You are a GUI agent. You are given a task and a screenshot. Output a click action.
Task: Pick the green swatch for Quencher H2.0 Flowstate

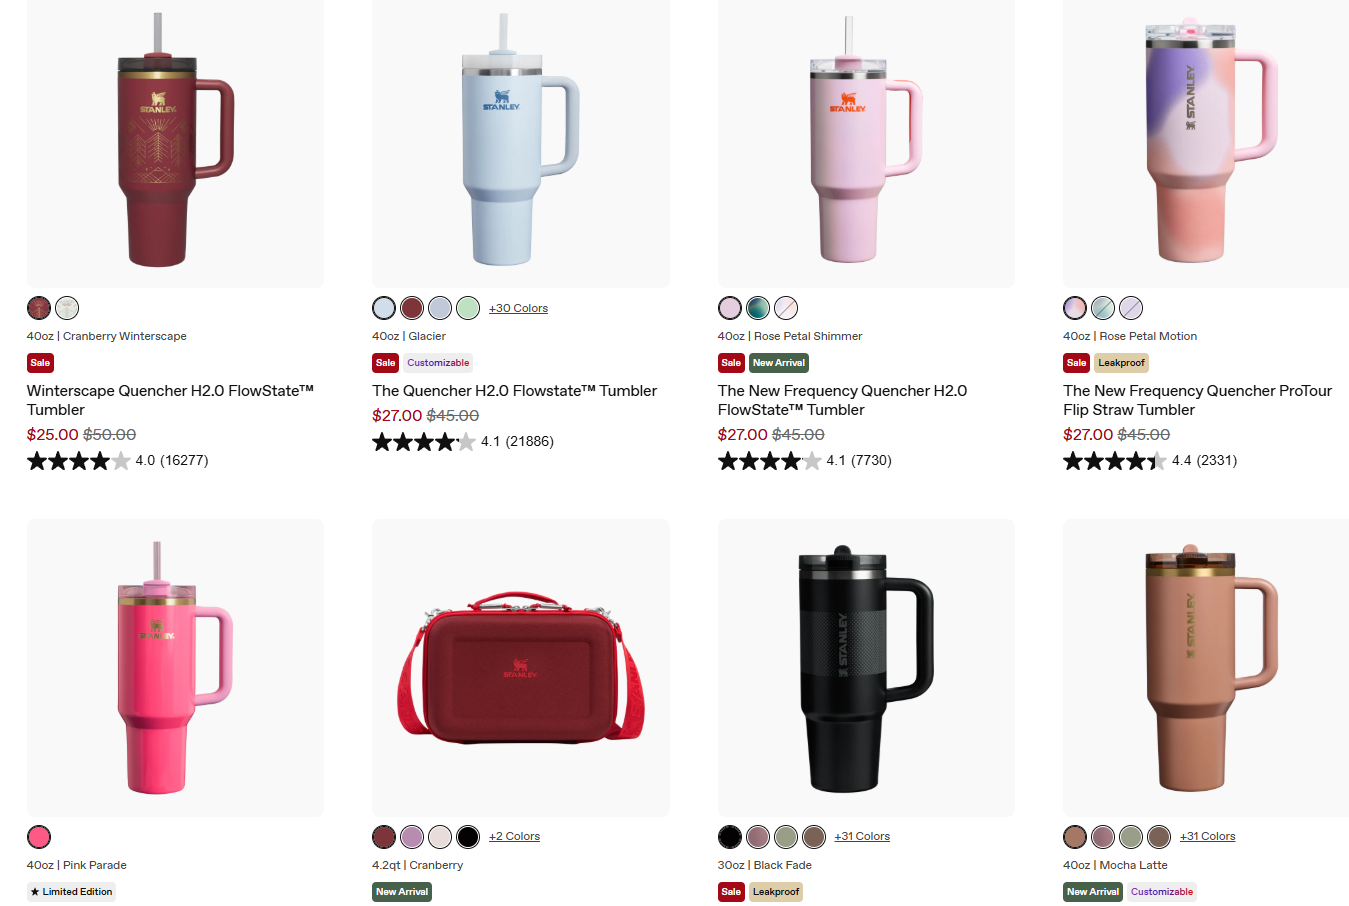coord(468,308)
